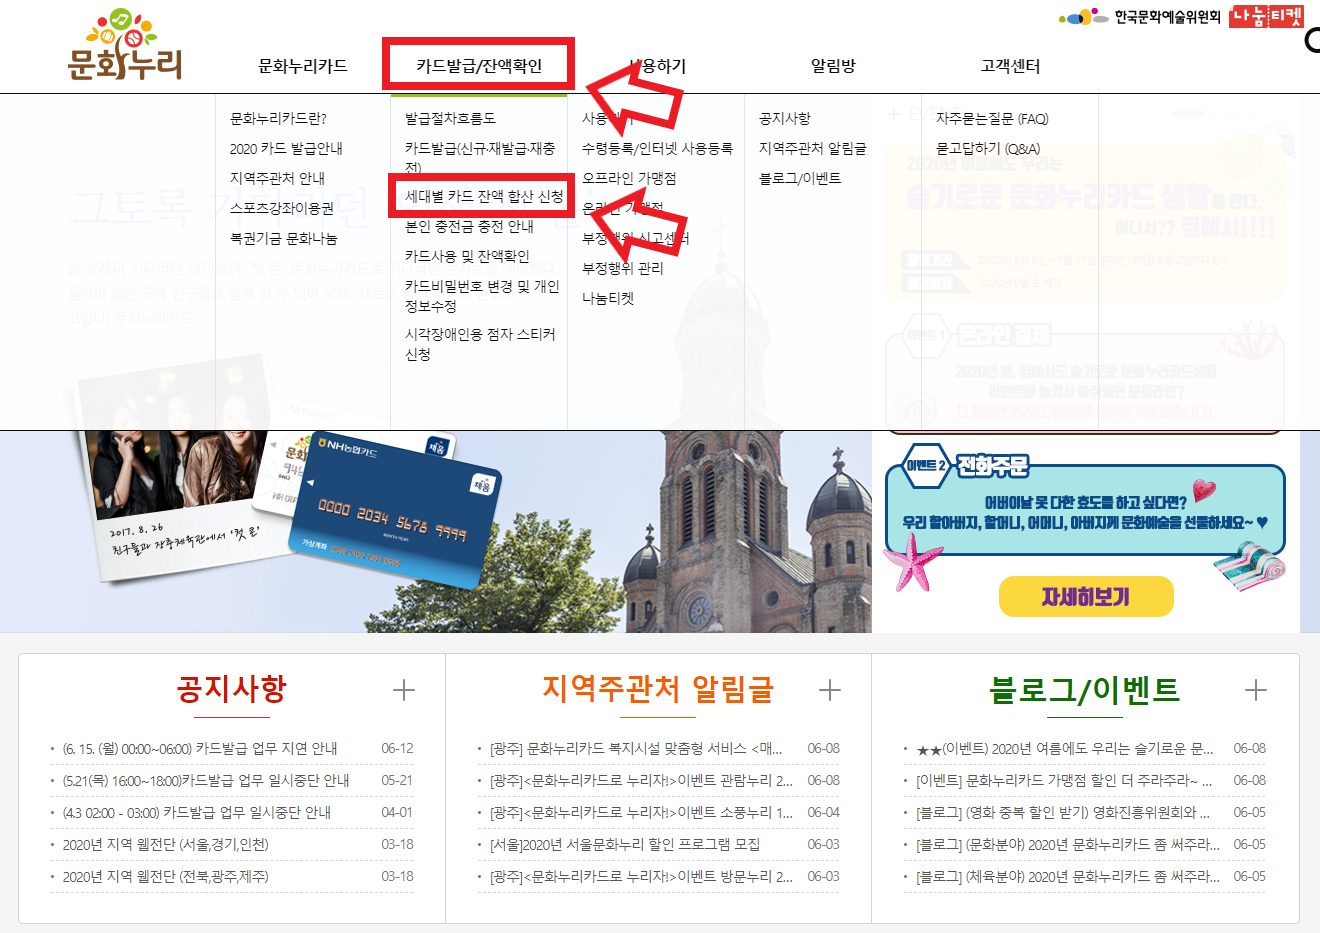
Task: Open [광주] 이벤트 관람누리 post
Action: [x=641, y=780]
